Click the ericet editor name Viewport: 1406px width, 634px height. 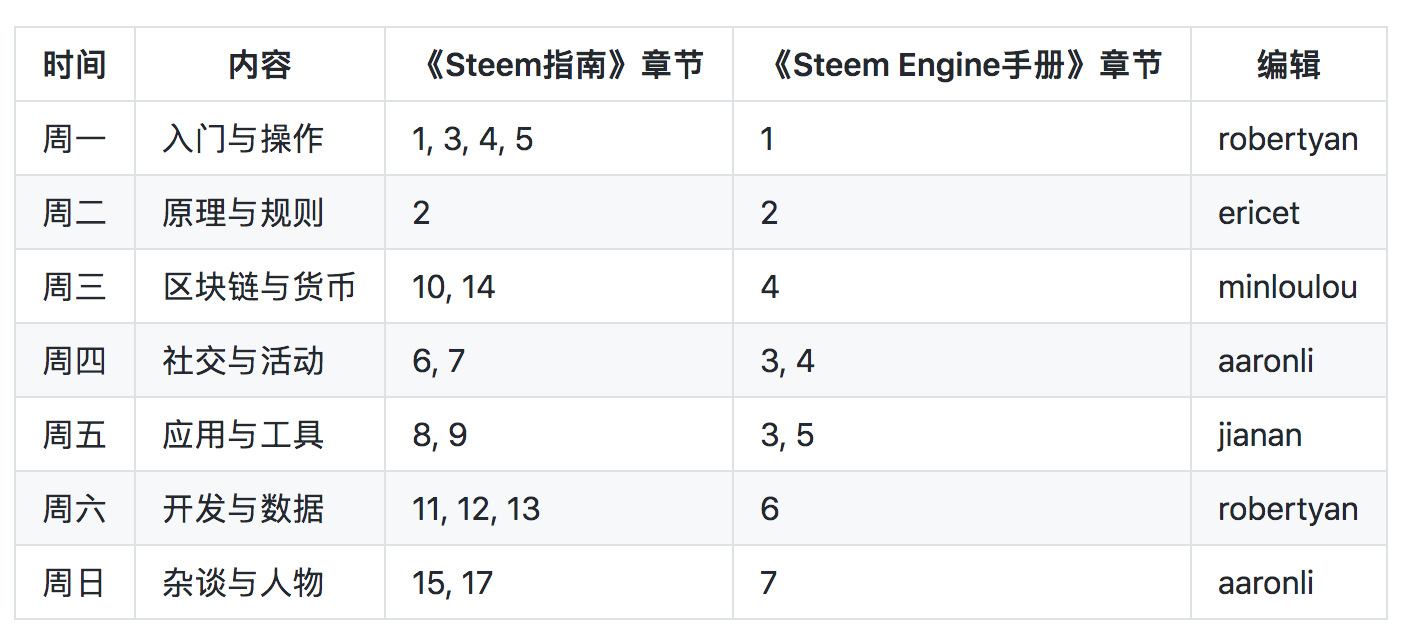(1258, 213)
